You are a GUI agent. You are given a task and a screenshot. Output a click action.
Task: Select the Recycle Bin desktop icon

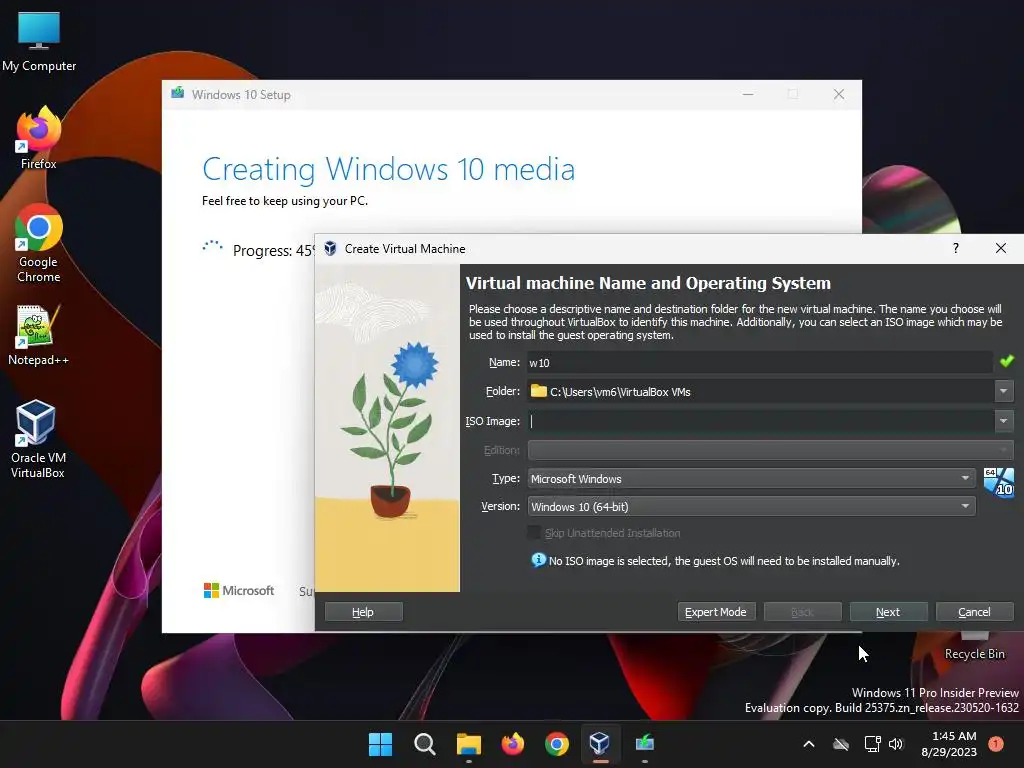coord(974,647)
